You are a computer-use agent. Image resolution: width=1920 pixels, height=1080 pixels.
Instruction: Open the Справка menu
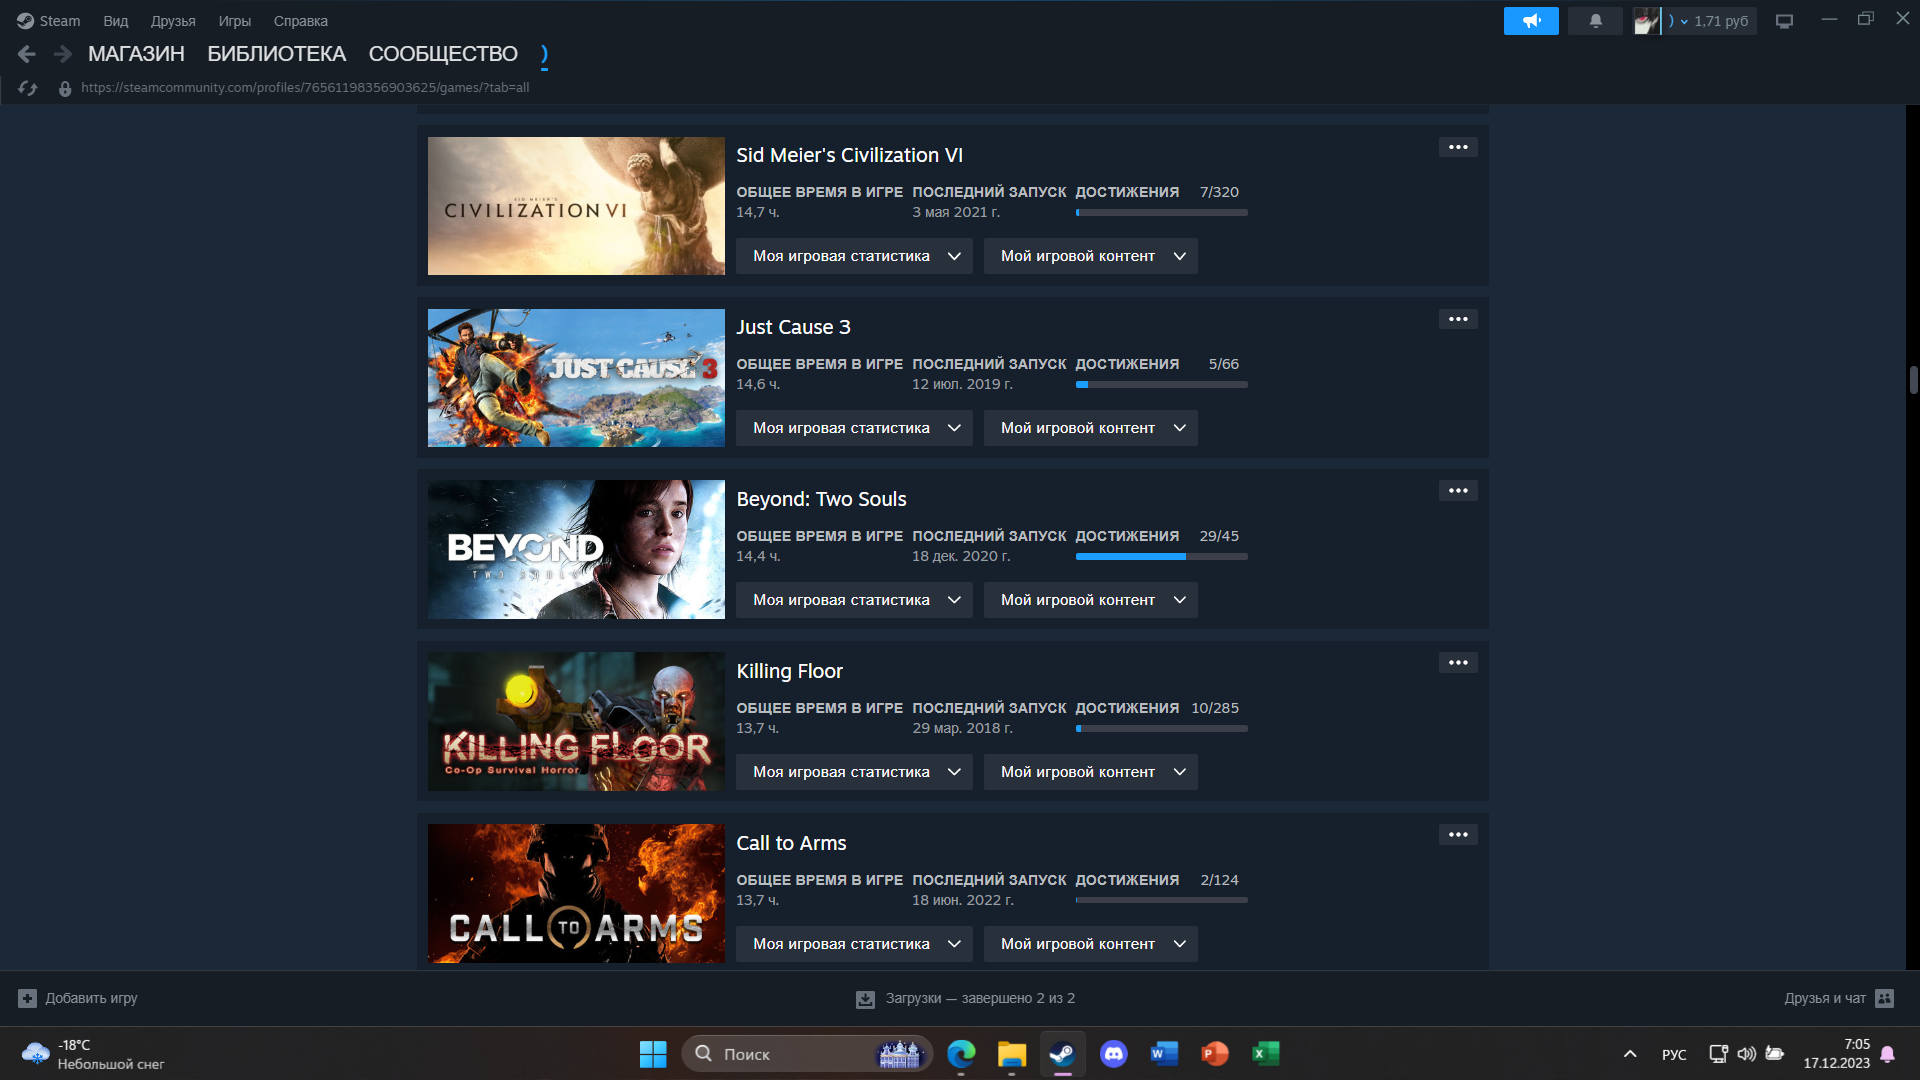301,20
